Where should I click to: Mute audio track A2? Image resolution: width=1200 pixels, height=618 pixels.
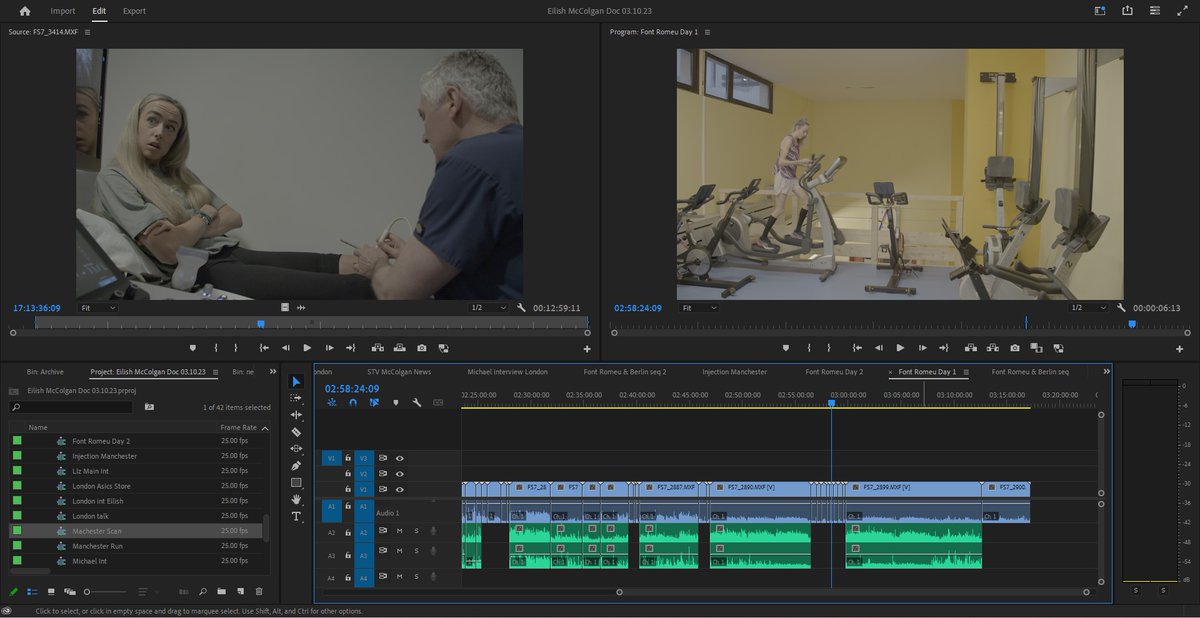click(399, 531)
